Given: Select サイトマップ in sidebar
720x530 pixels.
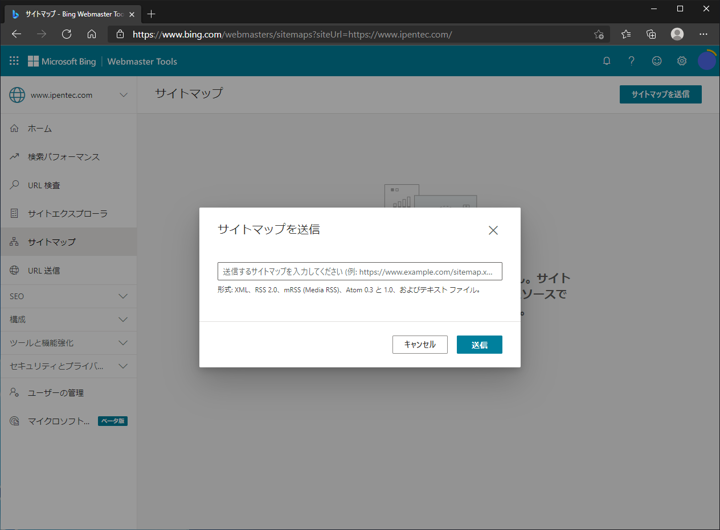Looking at the screenshot, I should tap(68, 242).
